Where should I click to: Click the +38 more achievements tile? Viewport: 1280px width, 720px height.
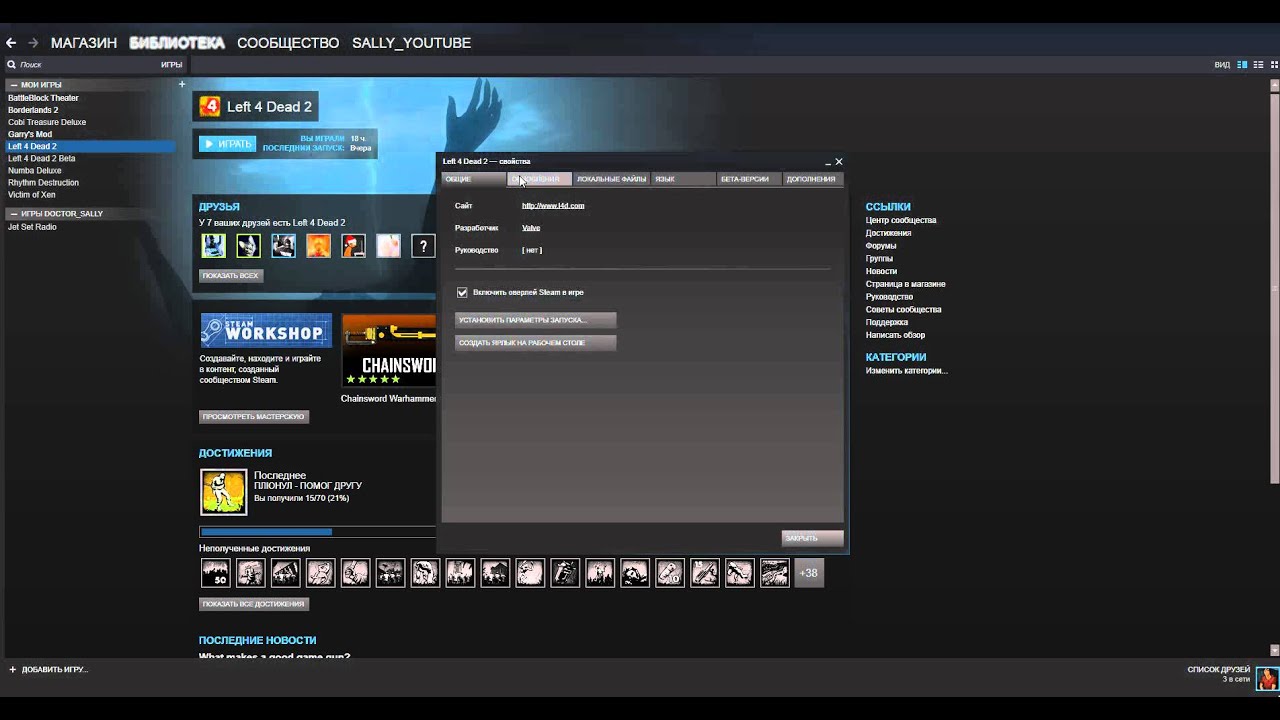[809, 573]
